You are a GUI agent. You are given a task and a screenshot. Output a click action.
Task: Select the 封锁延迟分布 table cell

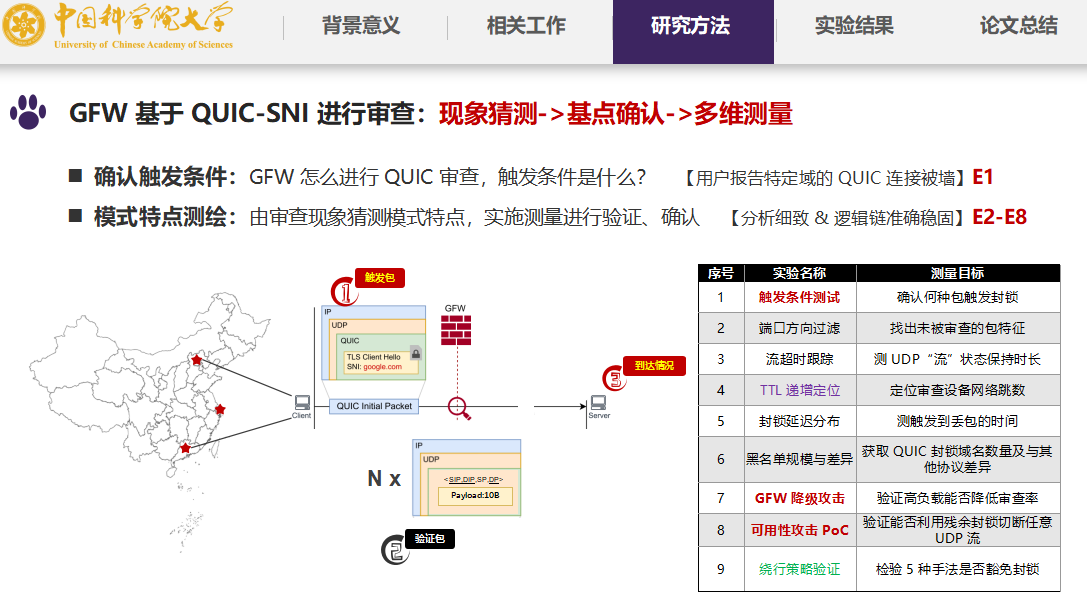pyautogui.click(x=800, y=421)
